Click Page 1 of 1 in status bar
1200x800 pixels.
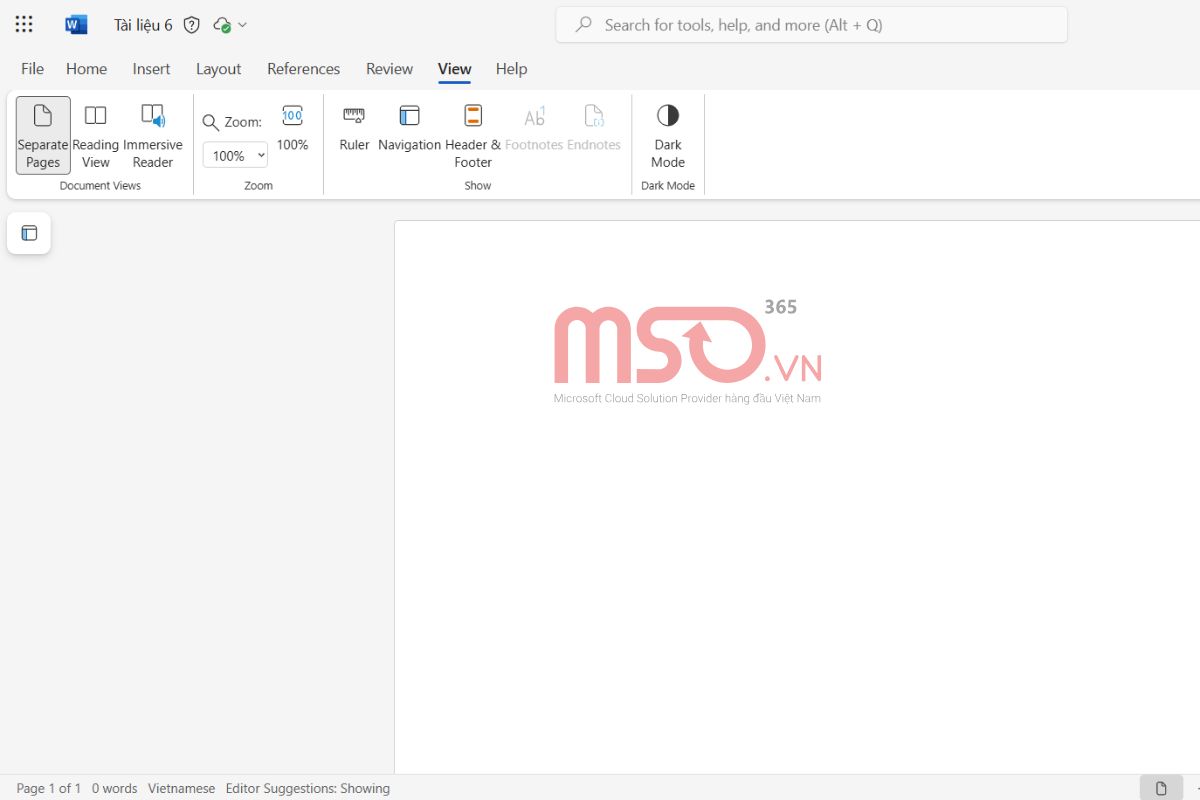point(49,788)
